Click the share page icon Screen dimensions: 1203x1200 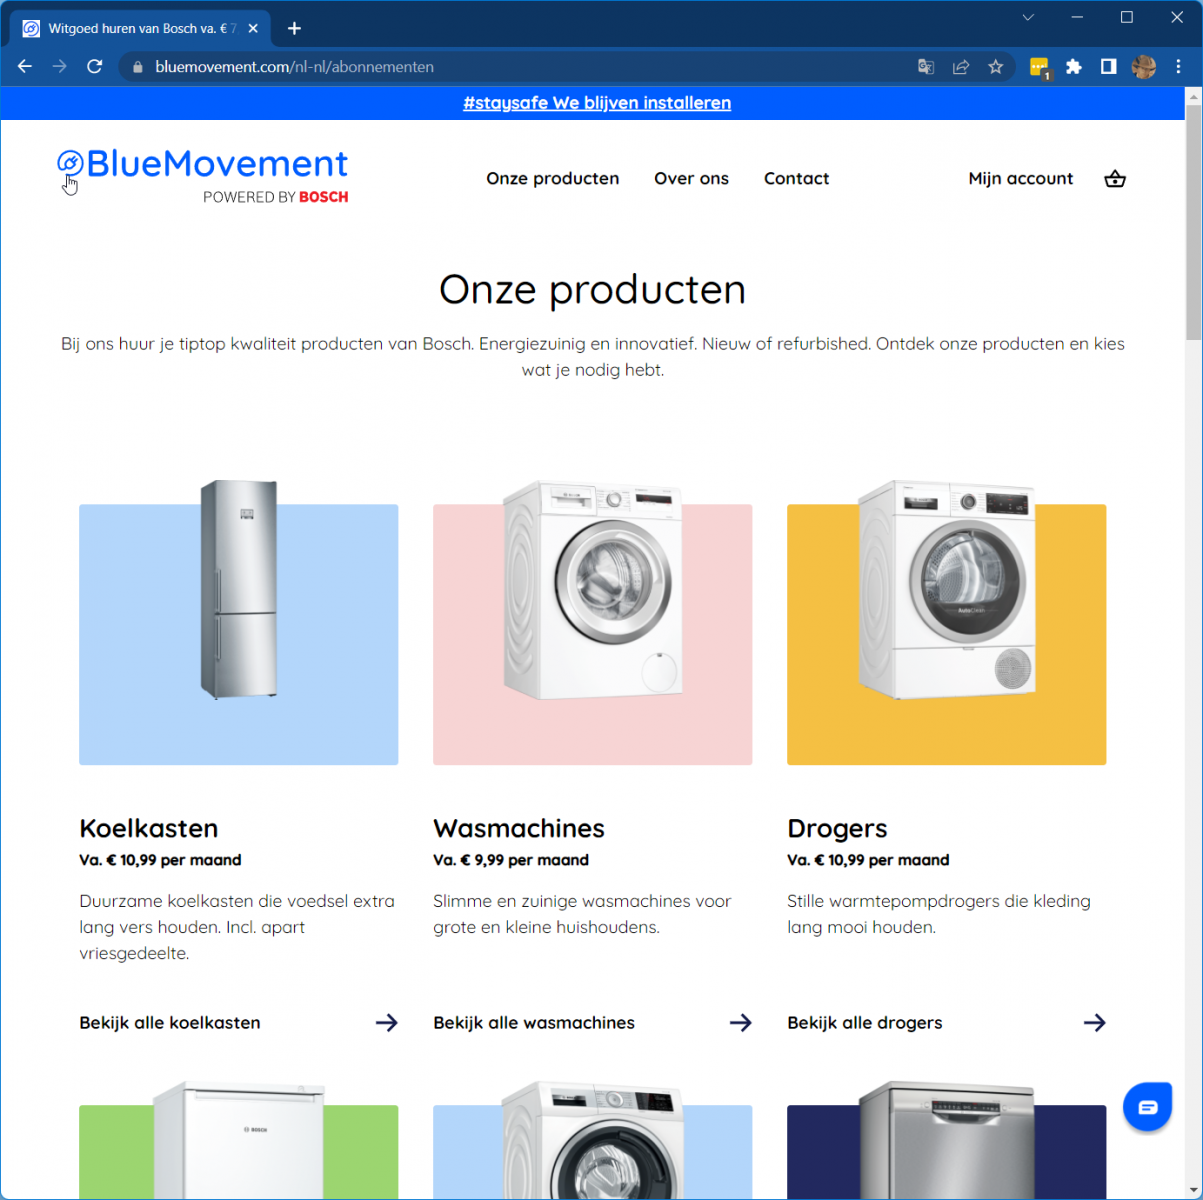pos(961,67)
